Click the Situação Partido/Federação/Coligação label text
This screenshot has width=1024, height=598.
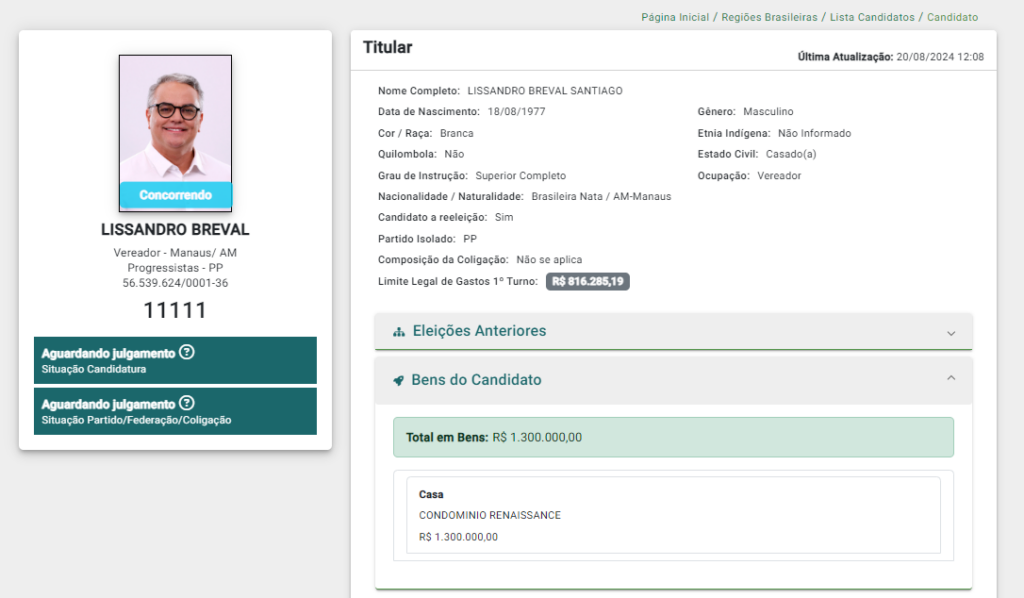click(x=136, y=420)
